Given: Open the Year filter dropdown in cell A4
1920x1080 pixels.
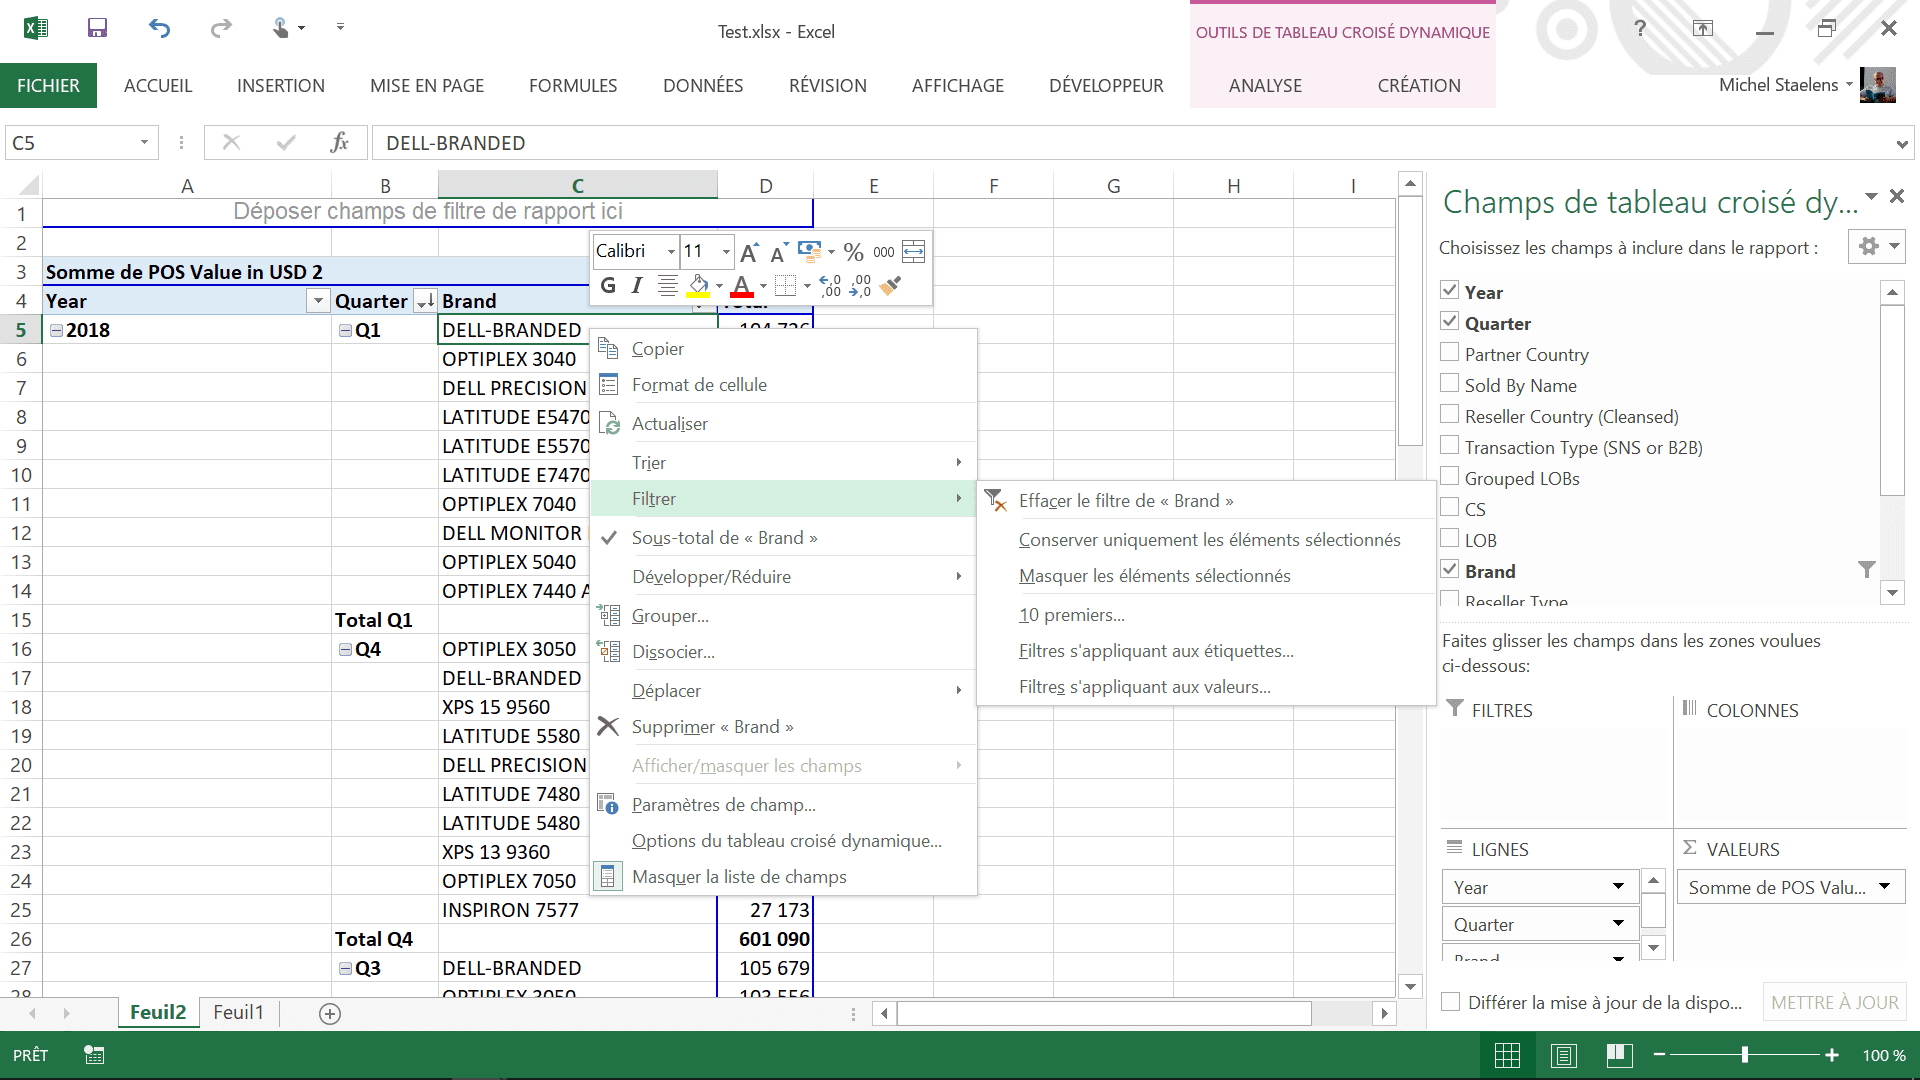Looking at the screenshot, I should pos(318,301).
